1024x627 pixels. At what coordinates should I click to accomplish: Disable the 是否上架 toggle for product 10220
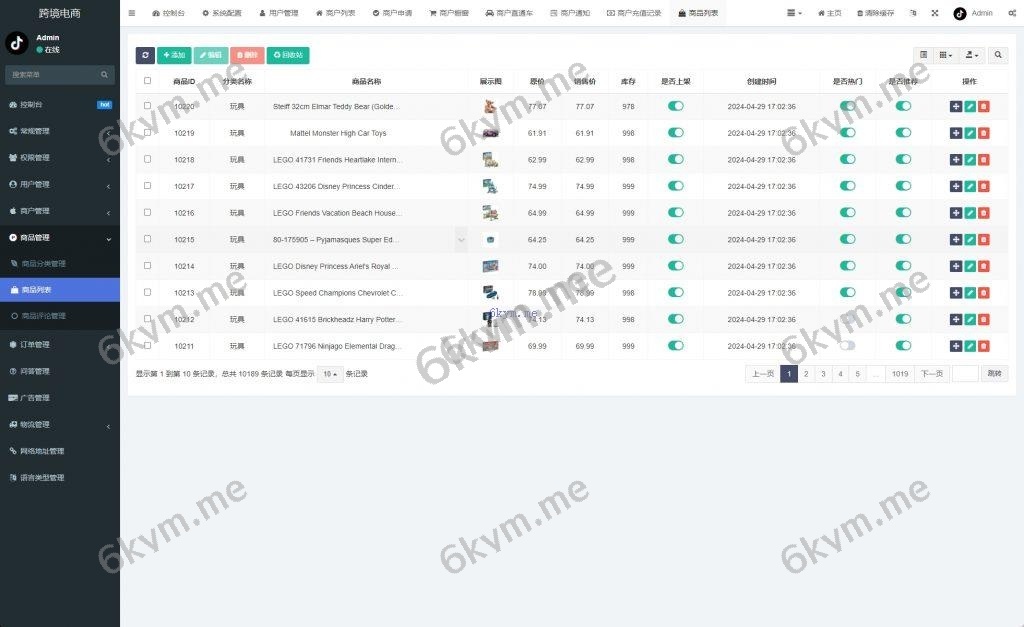[x=677, y=106]
